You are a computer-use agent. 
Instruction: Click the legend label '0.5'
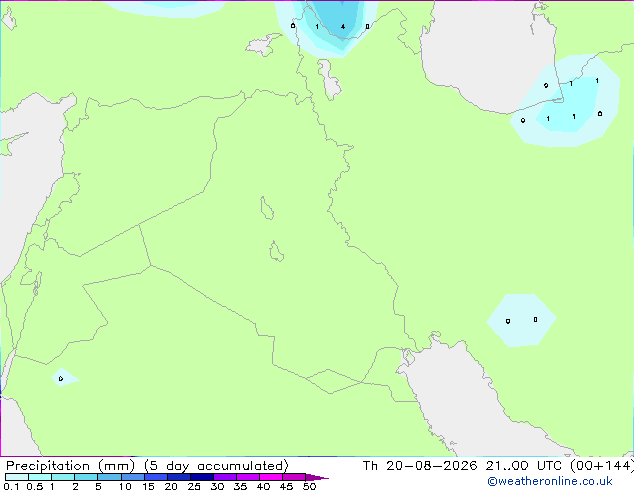click(x=35, y=486)
